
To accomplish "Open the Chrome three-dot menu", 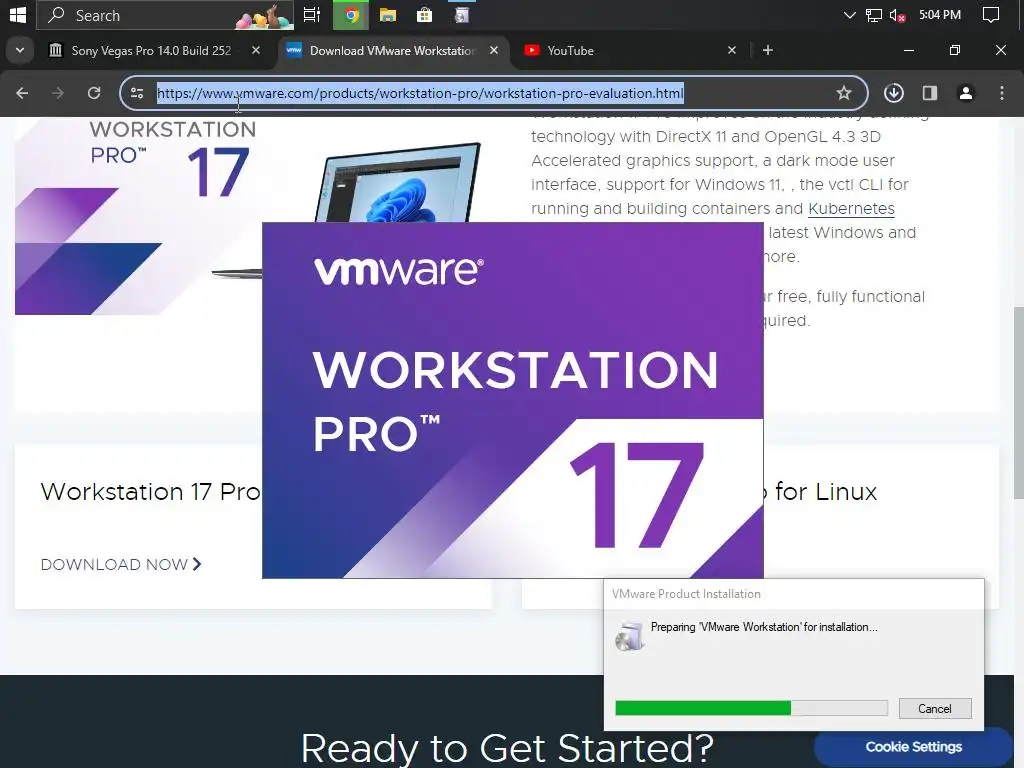I will (1002, 93).
